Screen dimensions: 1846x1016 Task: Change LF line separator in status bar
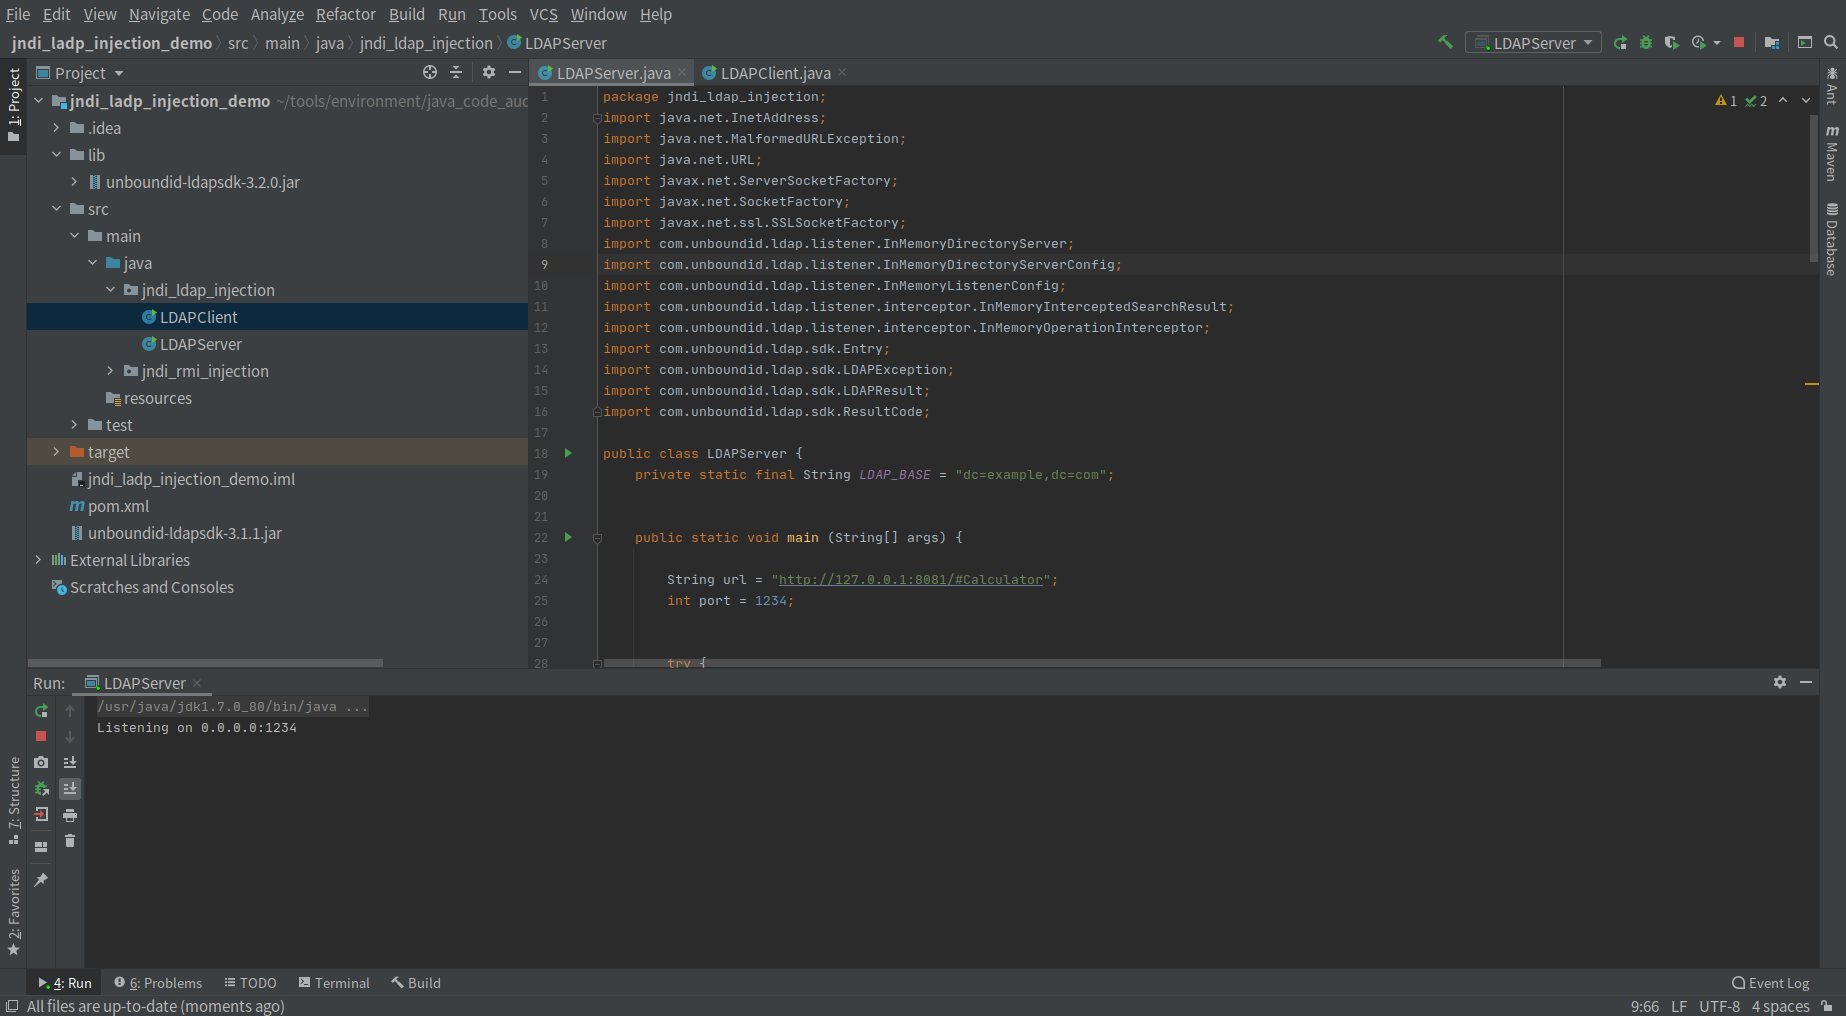pos(1679,1006)
